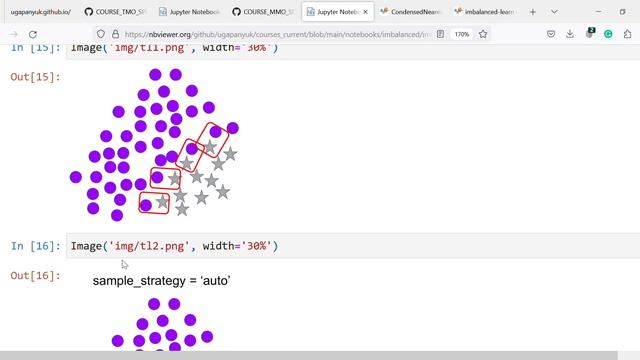Image resolution: width=640 pixels, height=360 pixels.
Task: Restore down the browser window
Action: tap(622, 12)
